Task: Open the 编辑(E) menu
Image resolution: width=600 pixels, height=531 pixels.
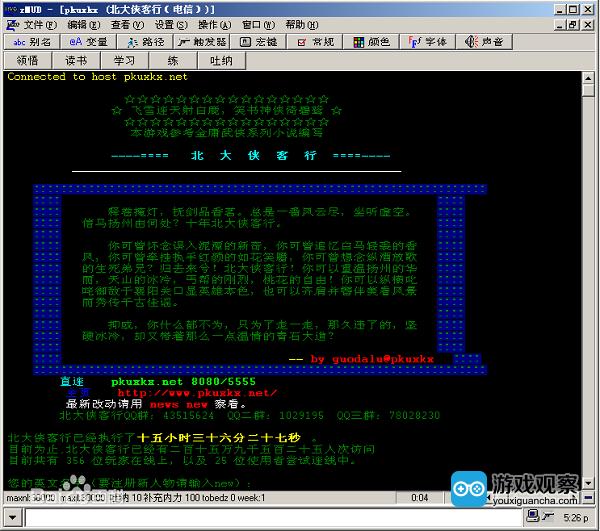Action: (x=84, y=25)
